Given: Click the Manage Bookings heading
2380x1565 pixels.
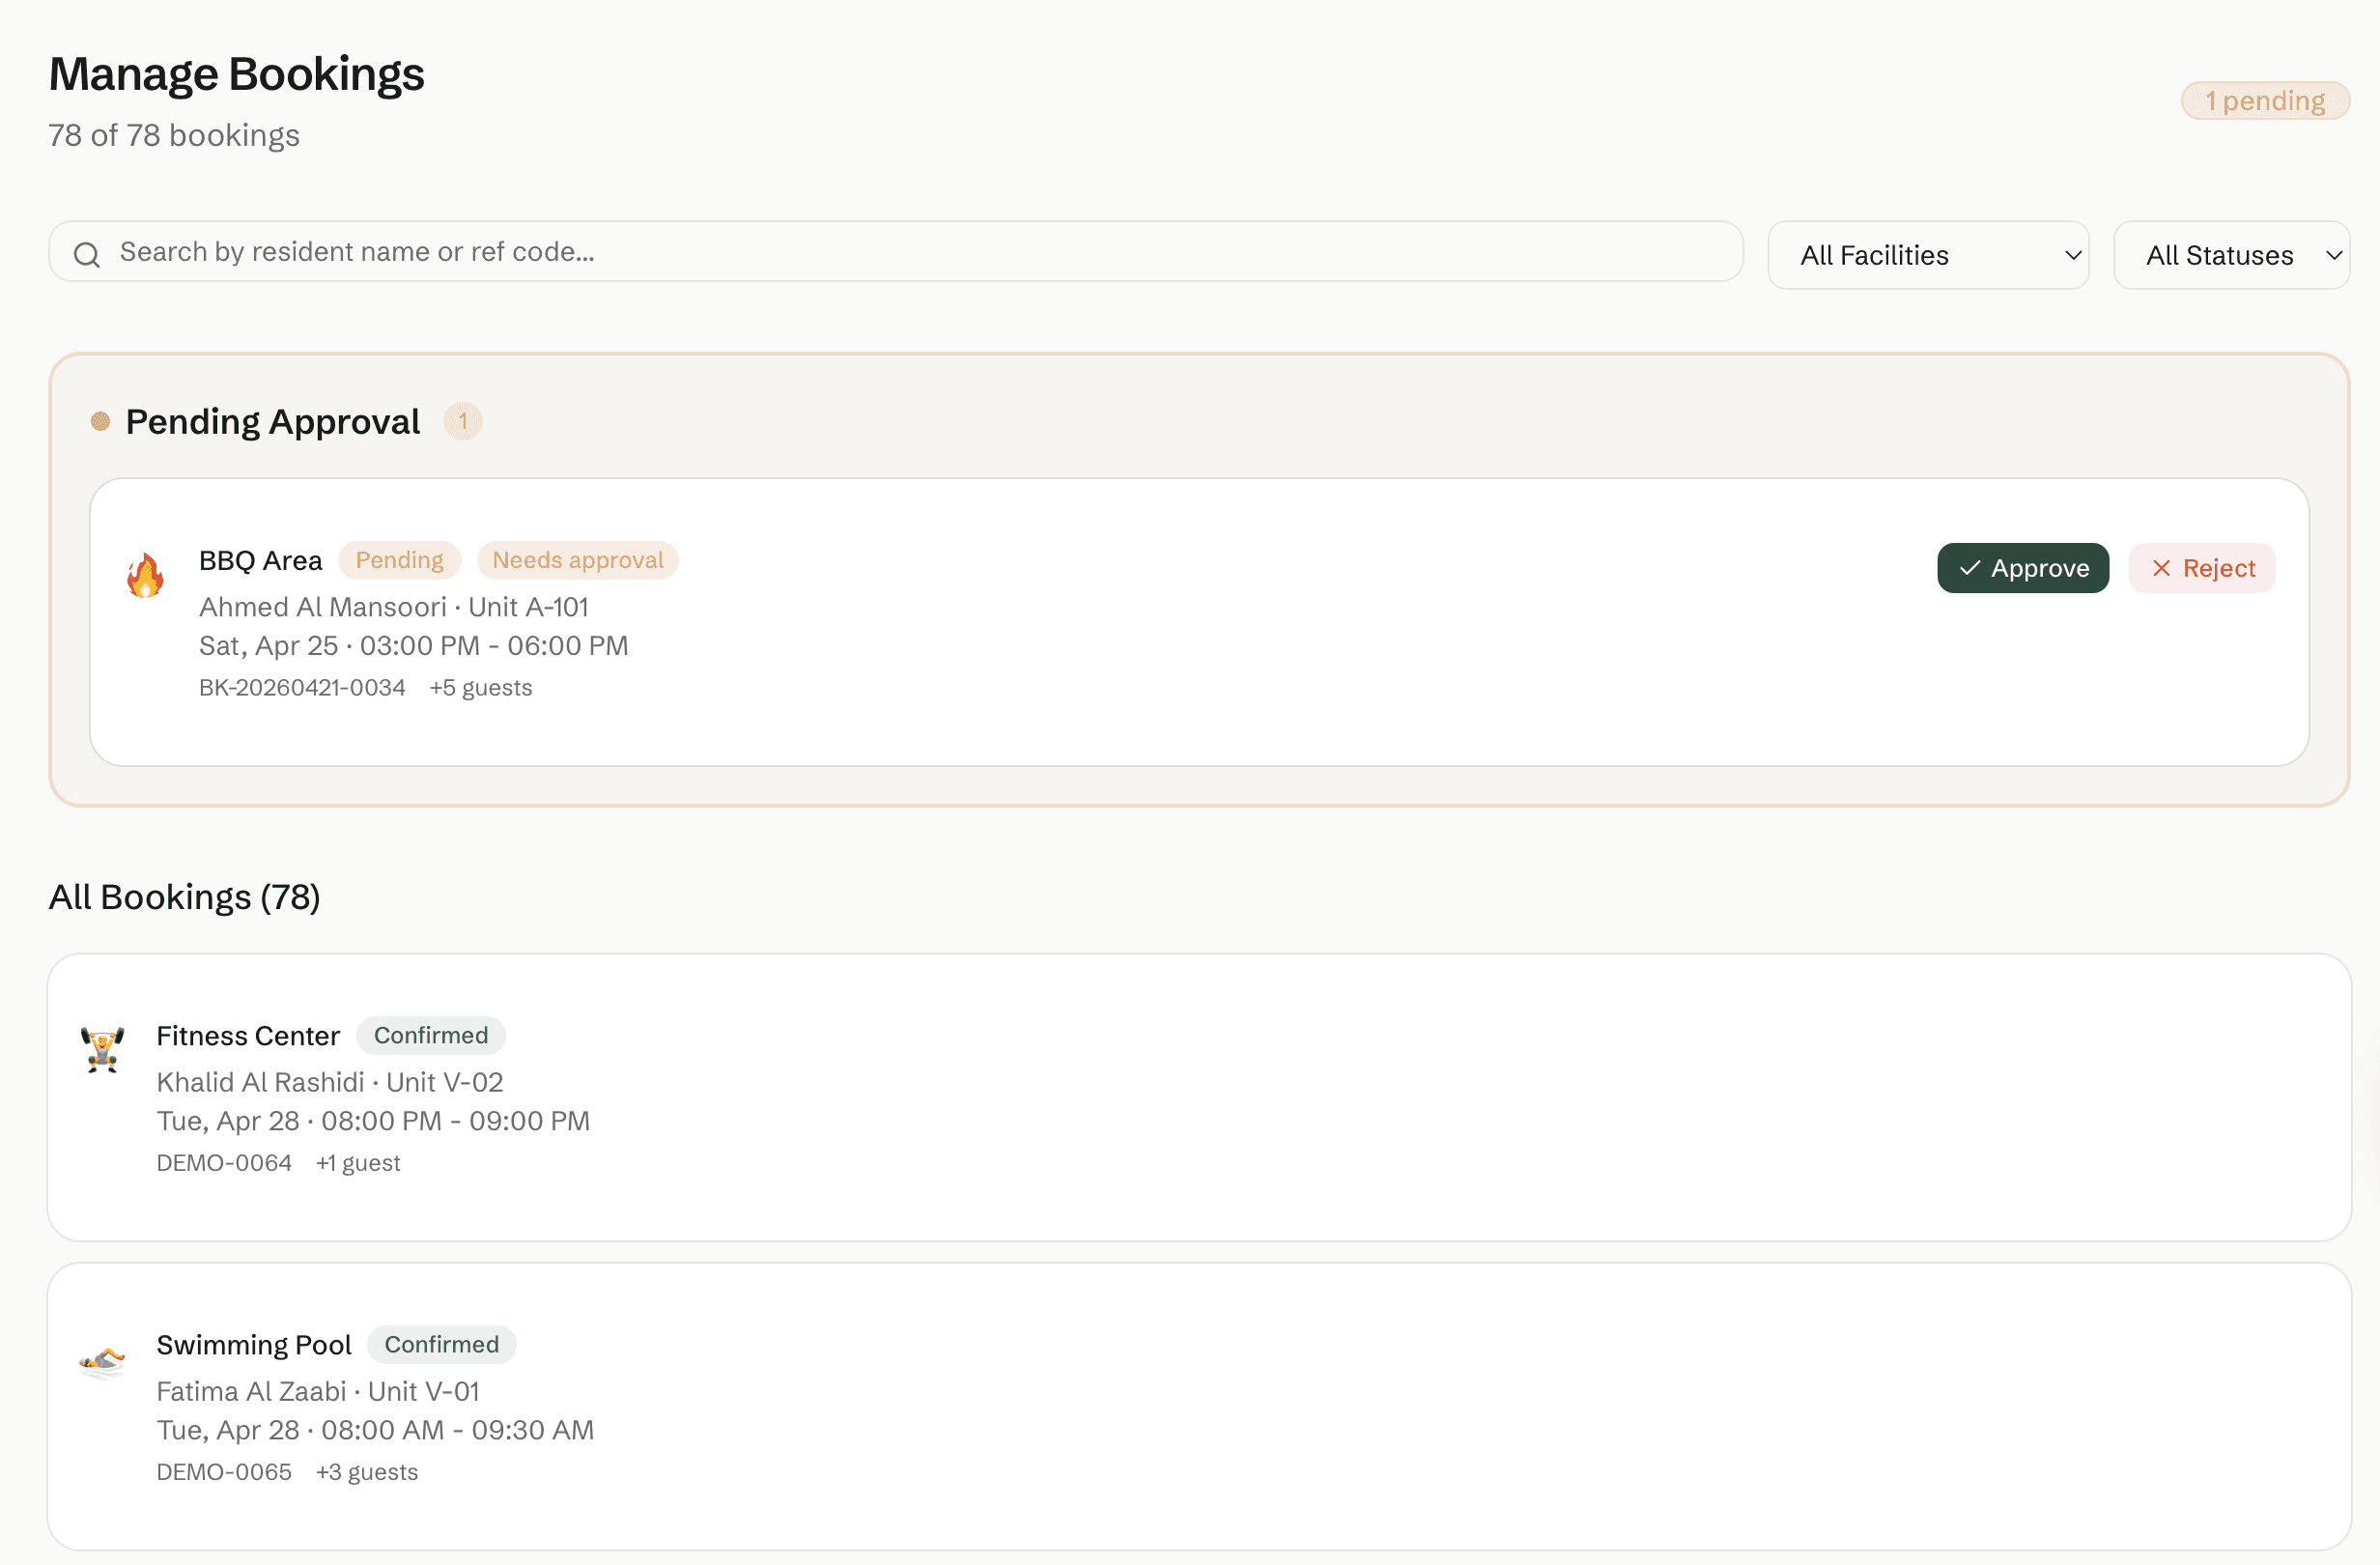Looking at the screenshot, I should click(237, 74).
